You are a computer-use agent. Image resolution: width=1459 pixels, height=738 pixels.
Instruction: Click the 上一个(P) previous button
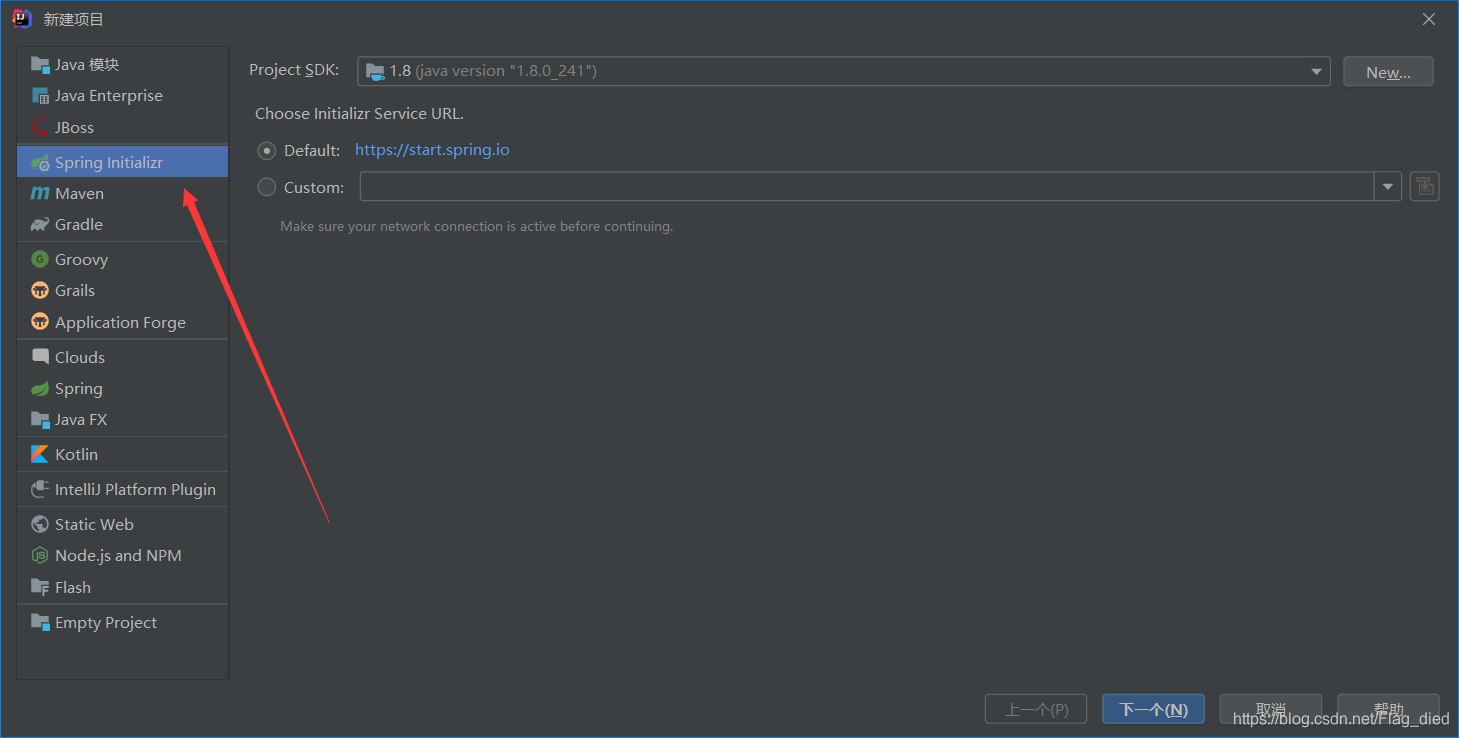coord(1036,709)
